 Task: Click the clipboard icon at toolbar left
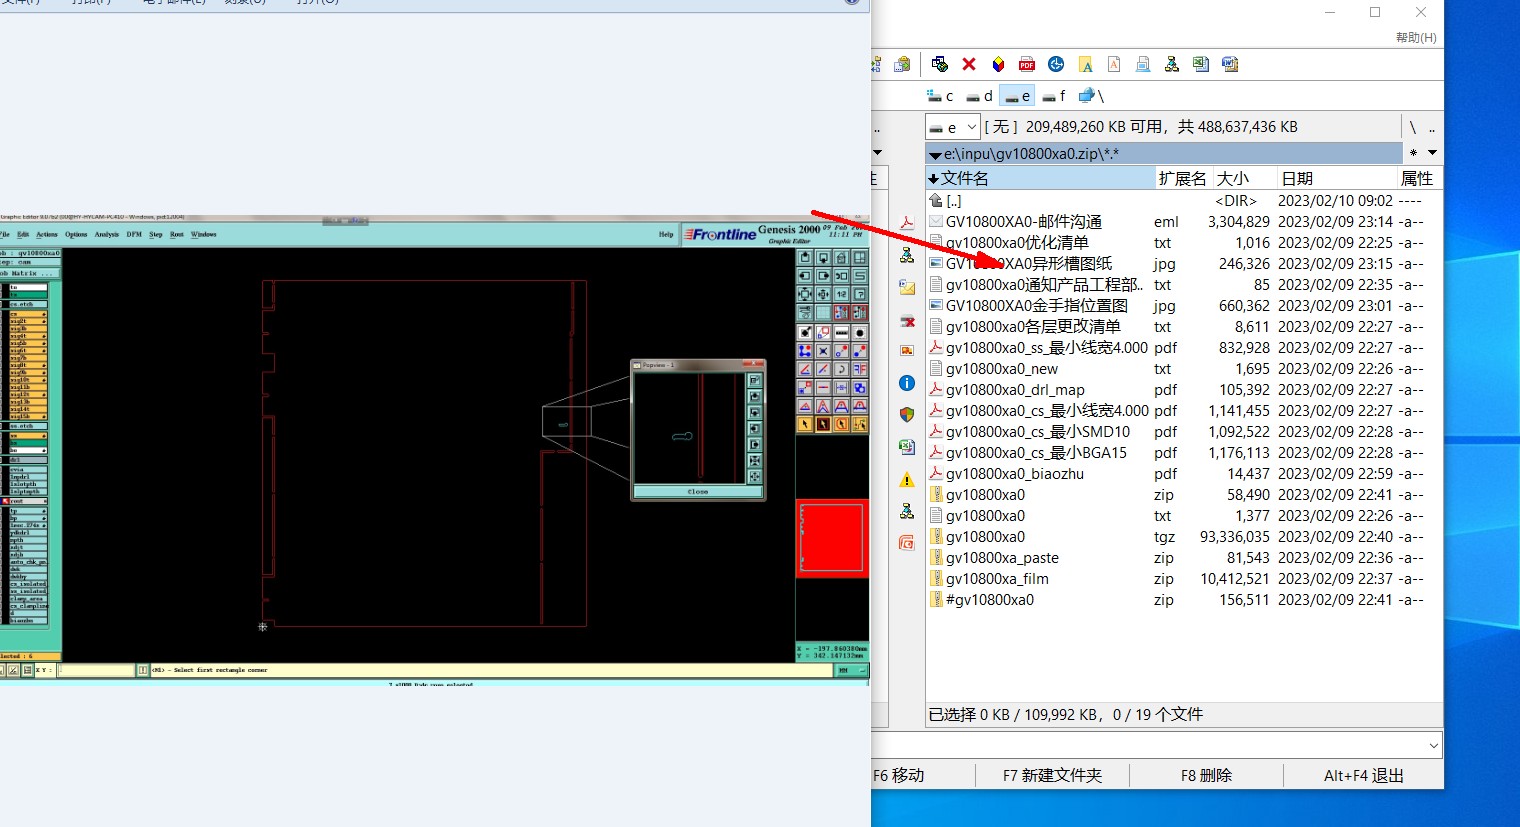(903, 64)
